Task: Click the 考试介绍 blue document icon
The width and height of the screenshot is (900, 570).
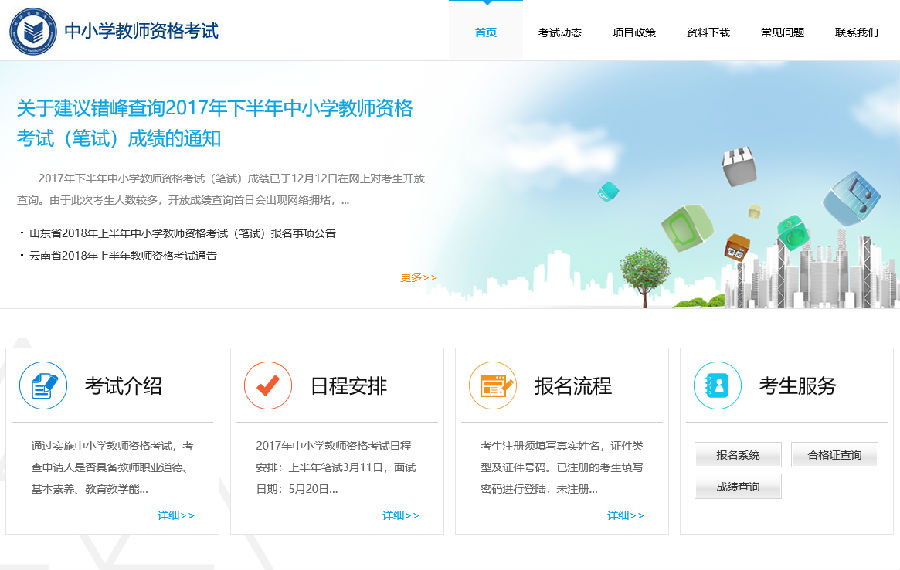Action: pyautogui.click(x=43, y=386)
